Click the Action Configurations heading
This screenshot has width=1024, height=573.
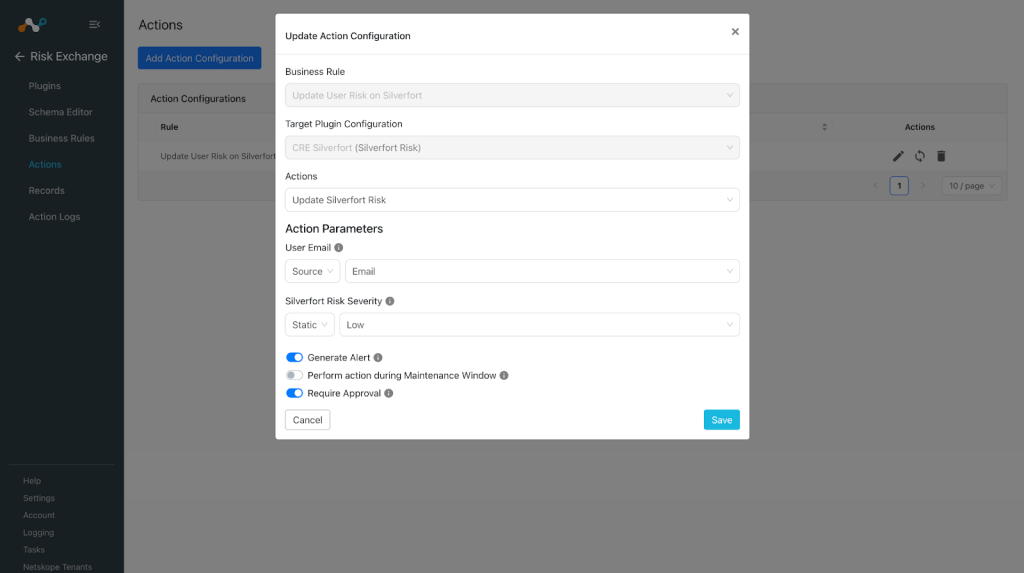click(x=198, y=99)
